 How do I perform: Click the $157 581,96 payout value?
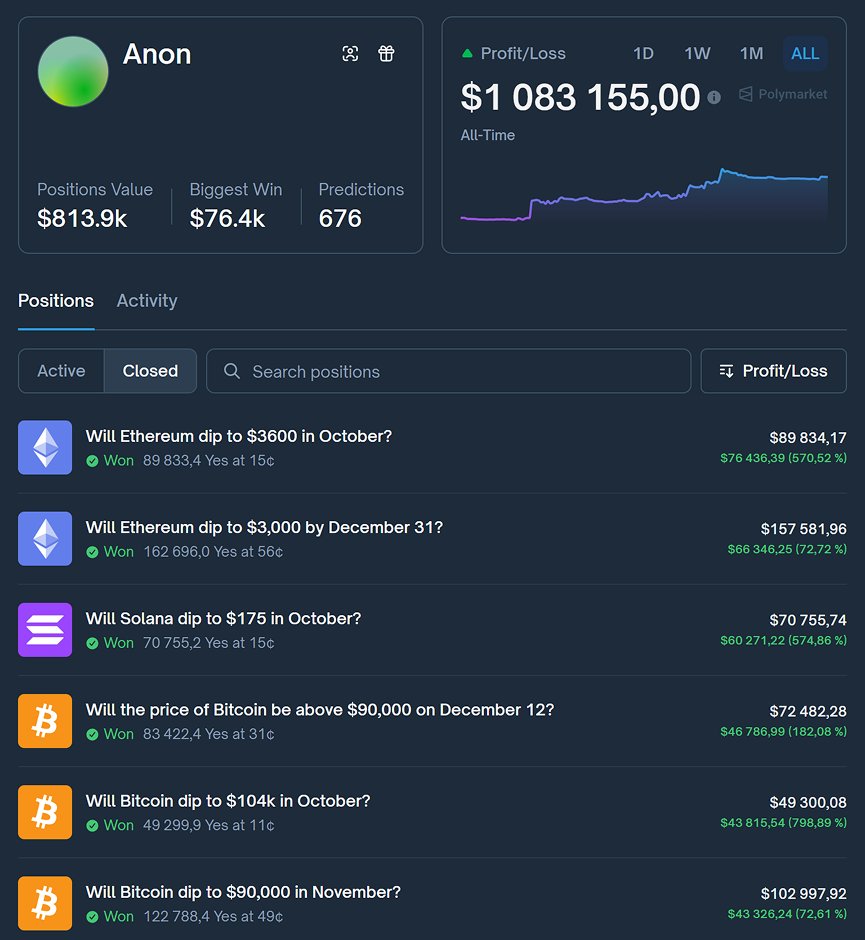click(x=803, y=529)
